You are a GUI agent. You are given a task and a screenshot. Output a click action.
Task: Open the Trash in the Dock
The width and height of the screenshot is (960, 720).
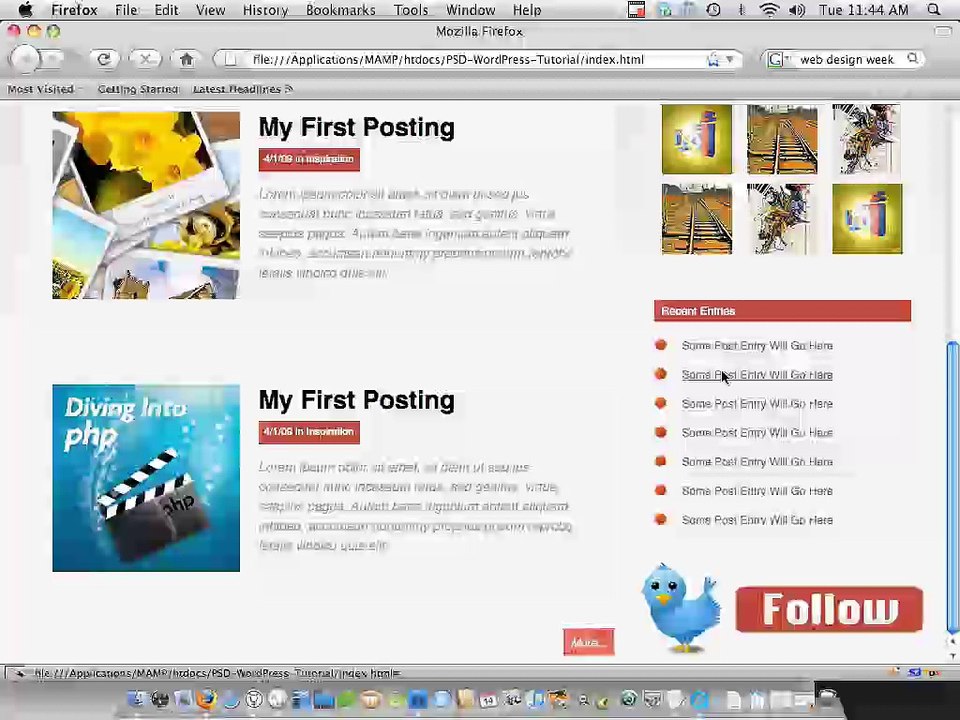point(828,699)
